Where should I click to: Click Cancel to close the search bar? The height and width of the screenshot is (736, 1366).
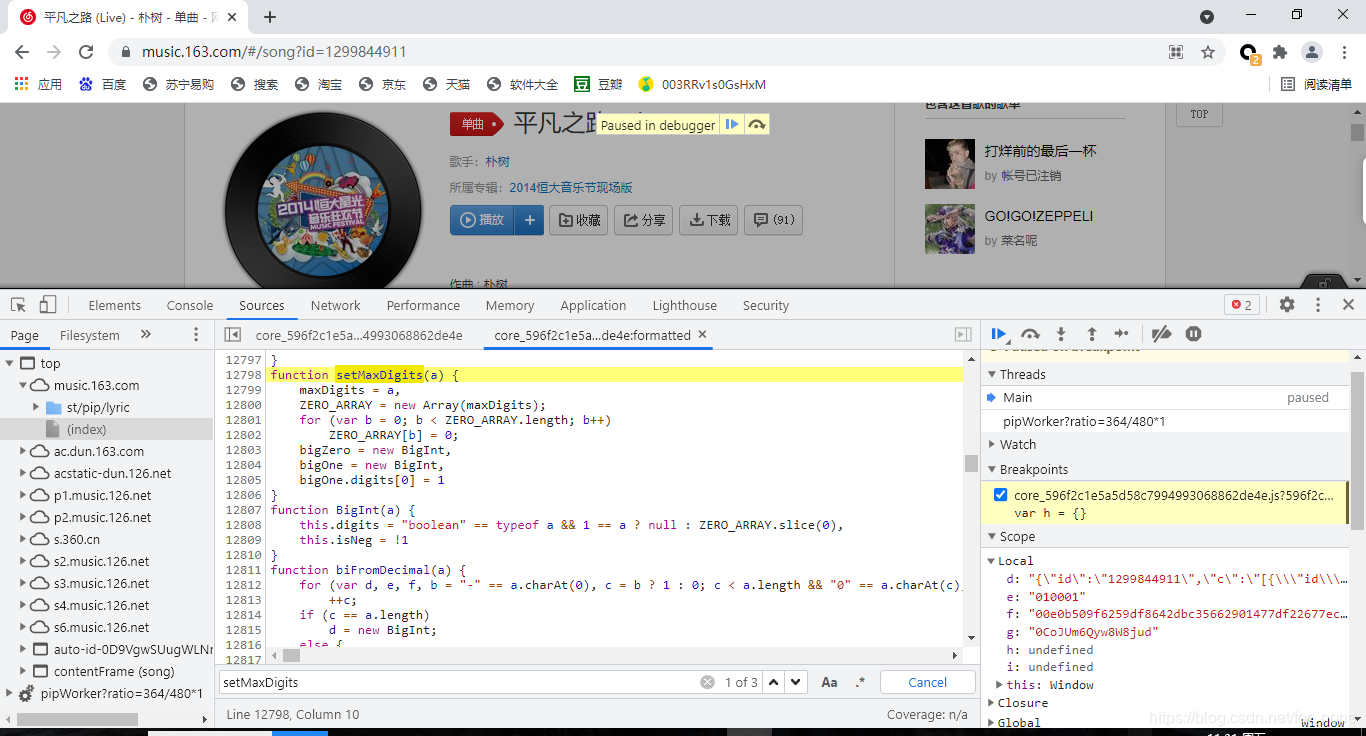tap(927, 681)
